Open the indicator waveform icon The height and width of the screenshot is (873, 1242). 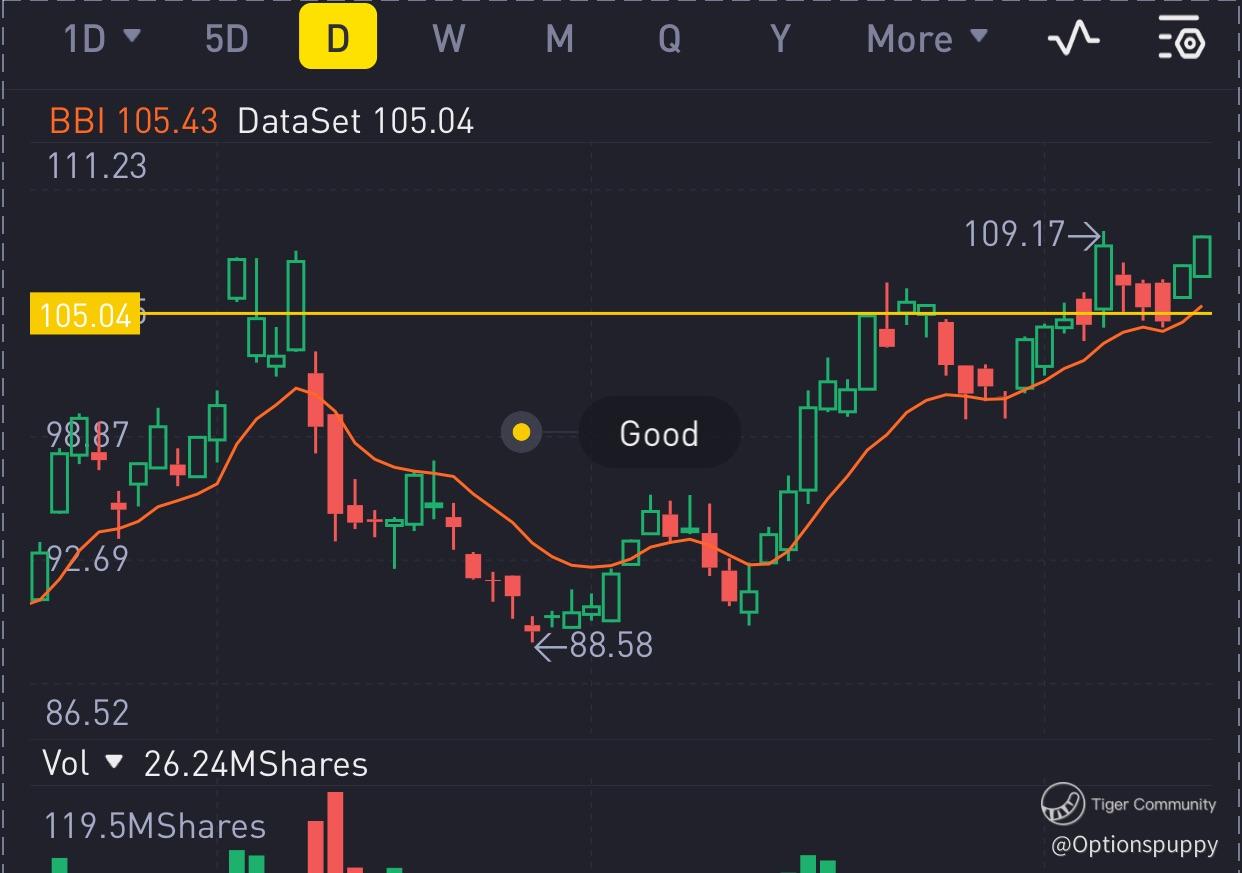point(1073,39)
